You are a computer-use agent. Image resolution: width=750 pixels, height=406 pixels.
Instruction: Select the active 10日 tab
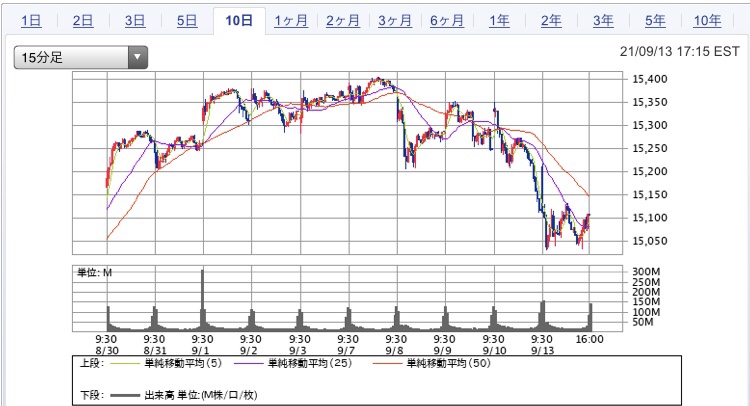[x=239, y=21]
